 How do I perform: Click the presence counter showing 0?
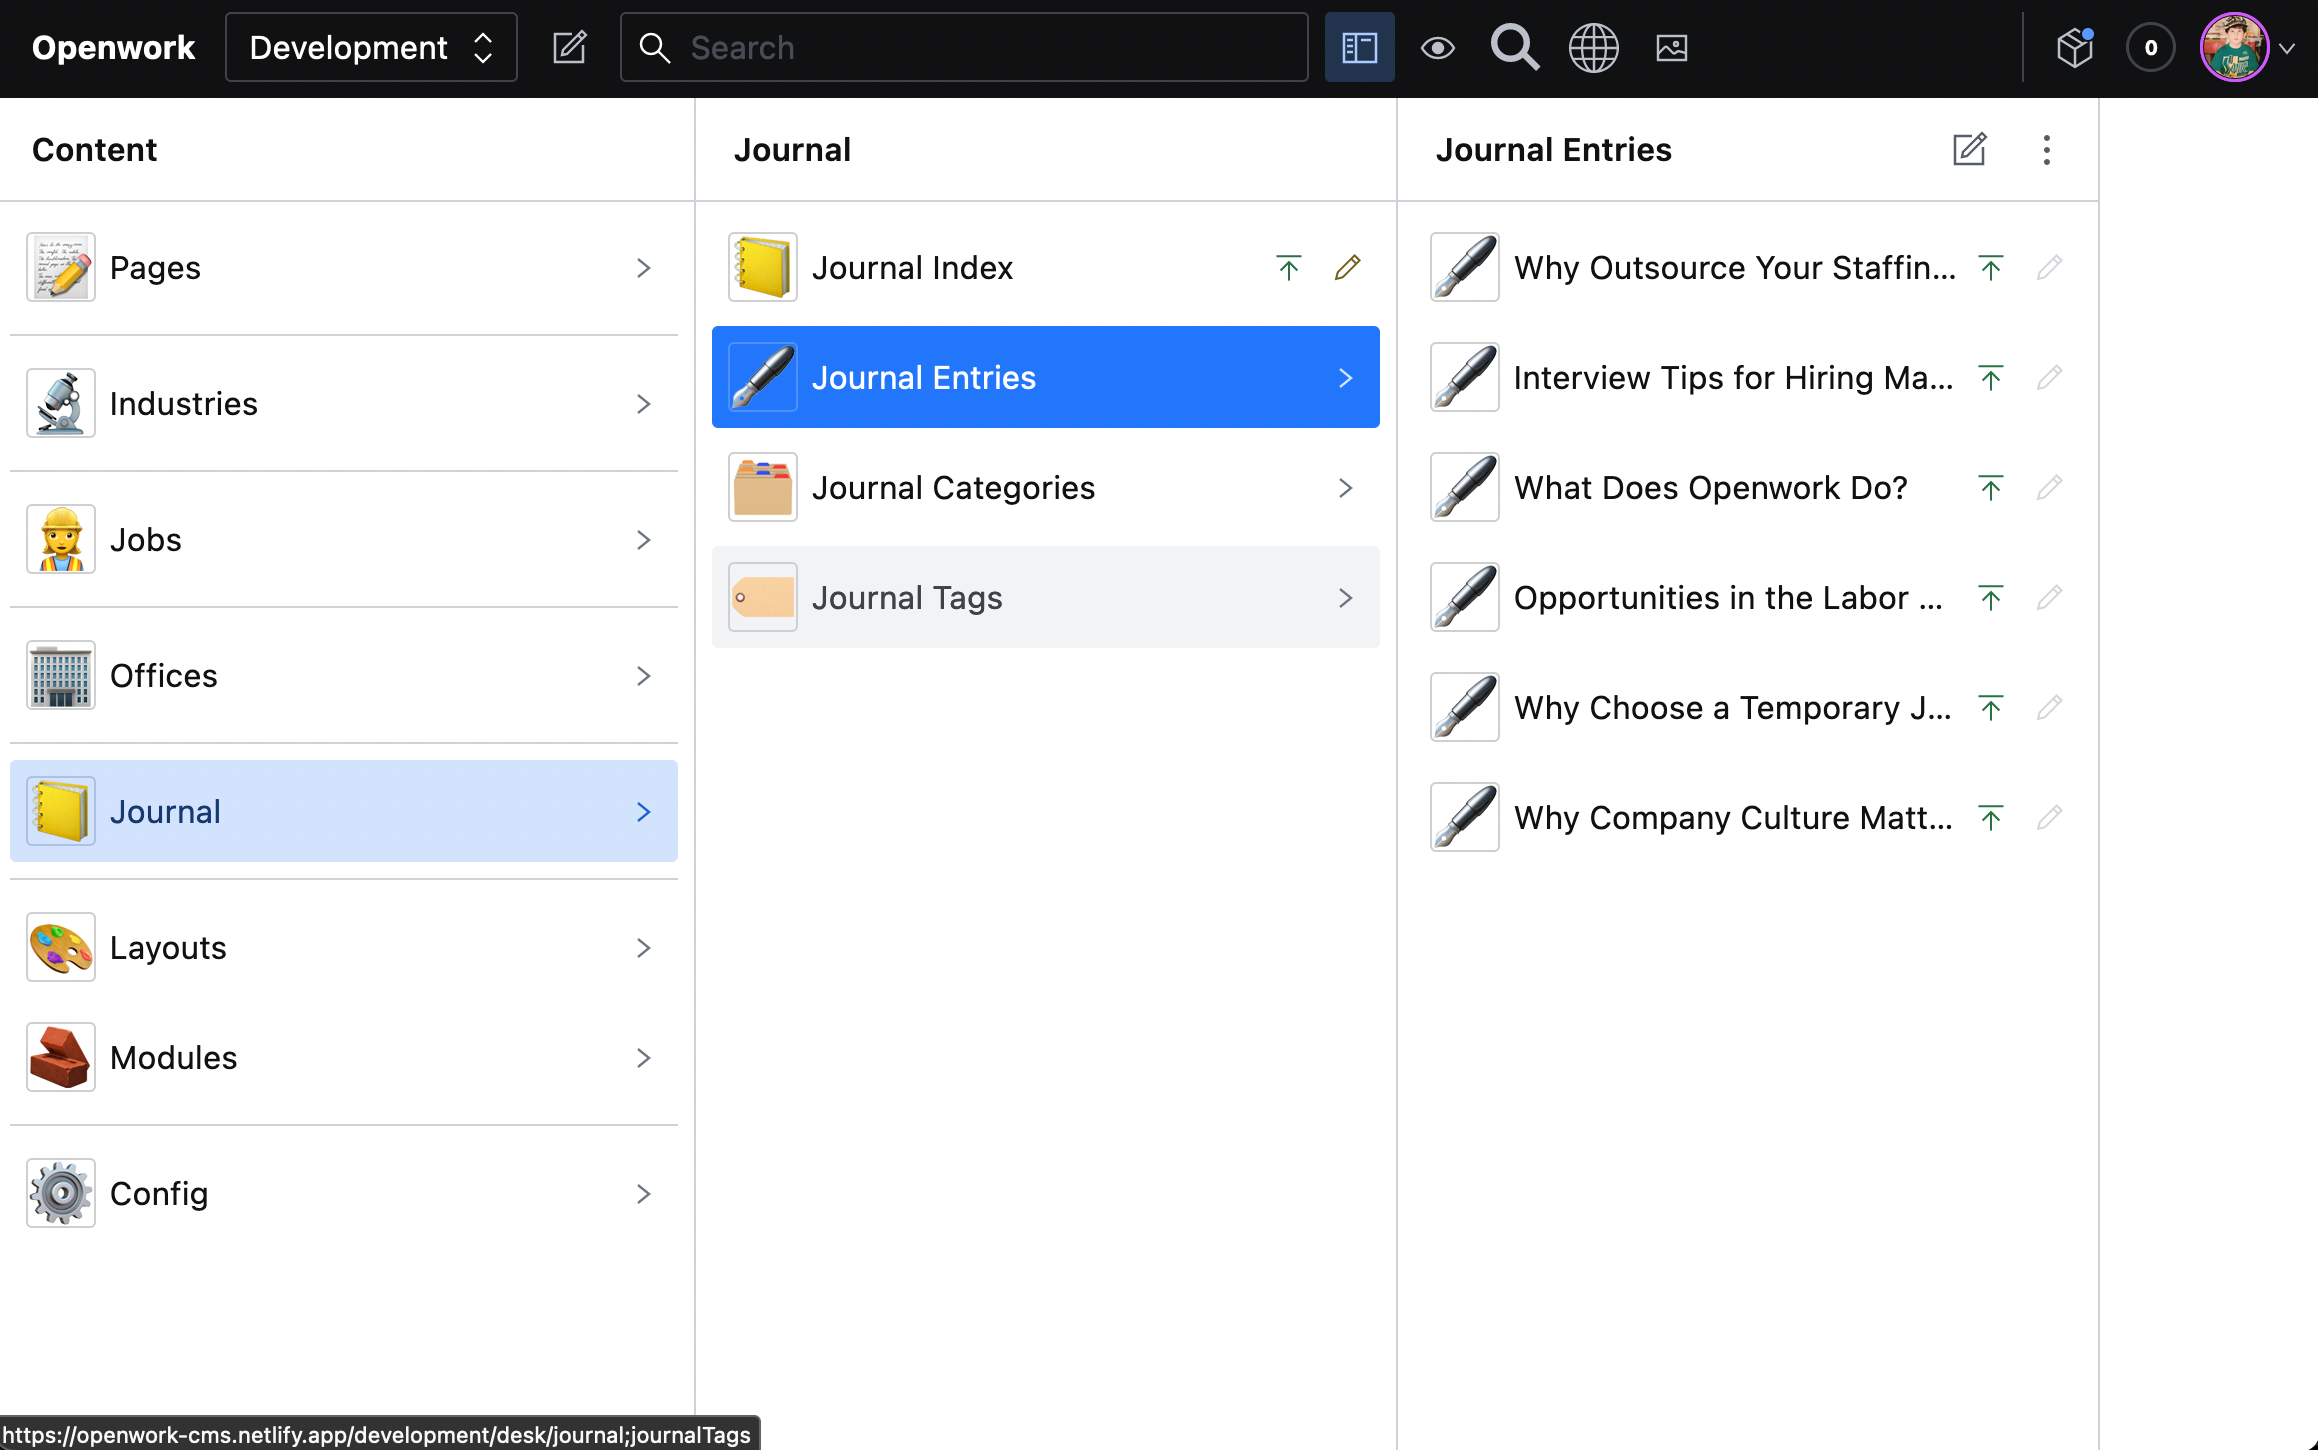coord(2150,47)
